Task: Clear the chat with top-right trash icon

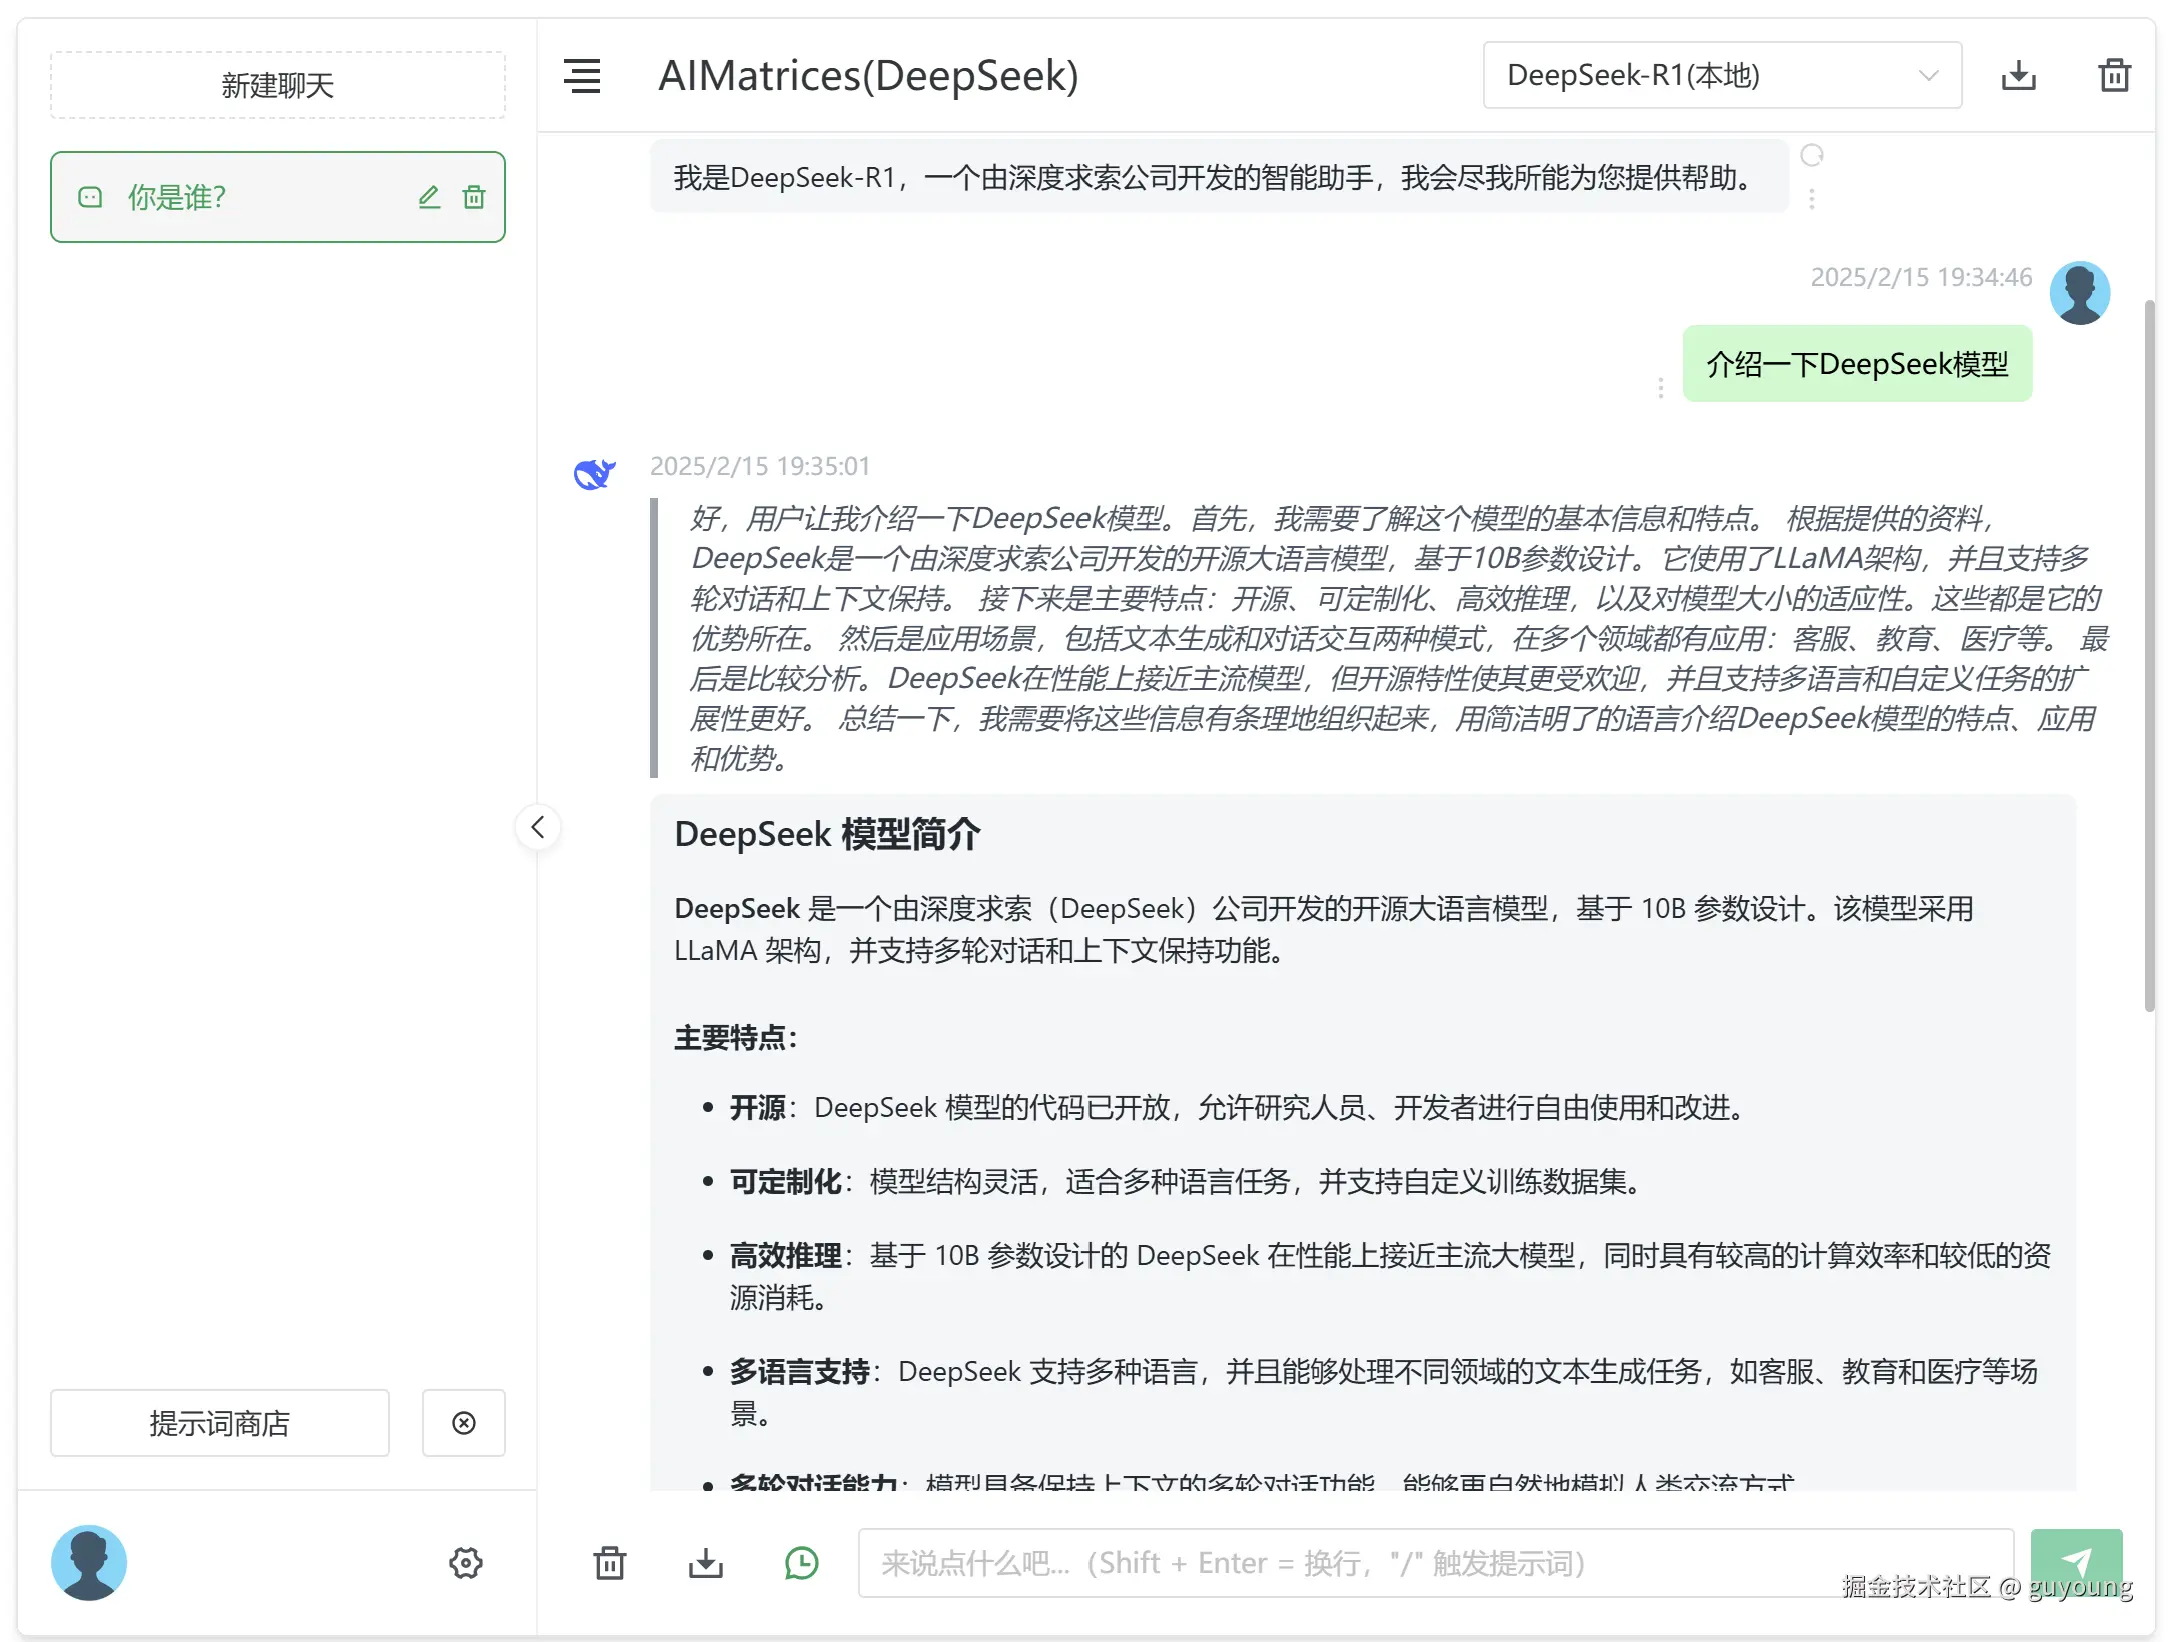Action: pyautogui.click(x=2113, y=74)
